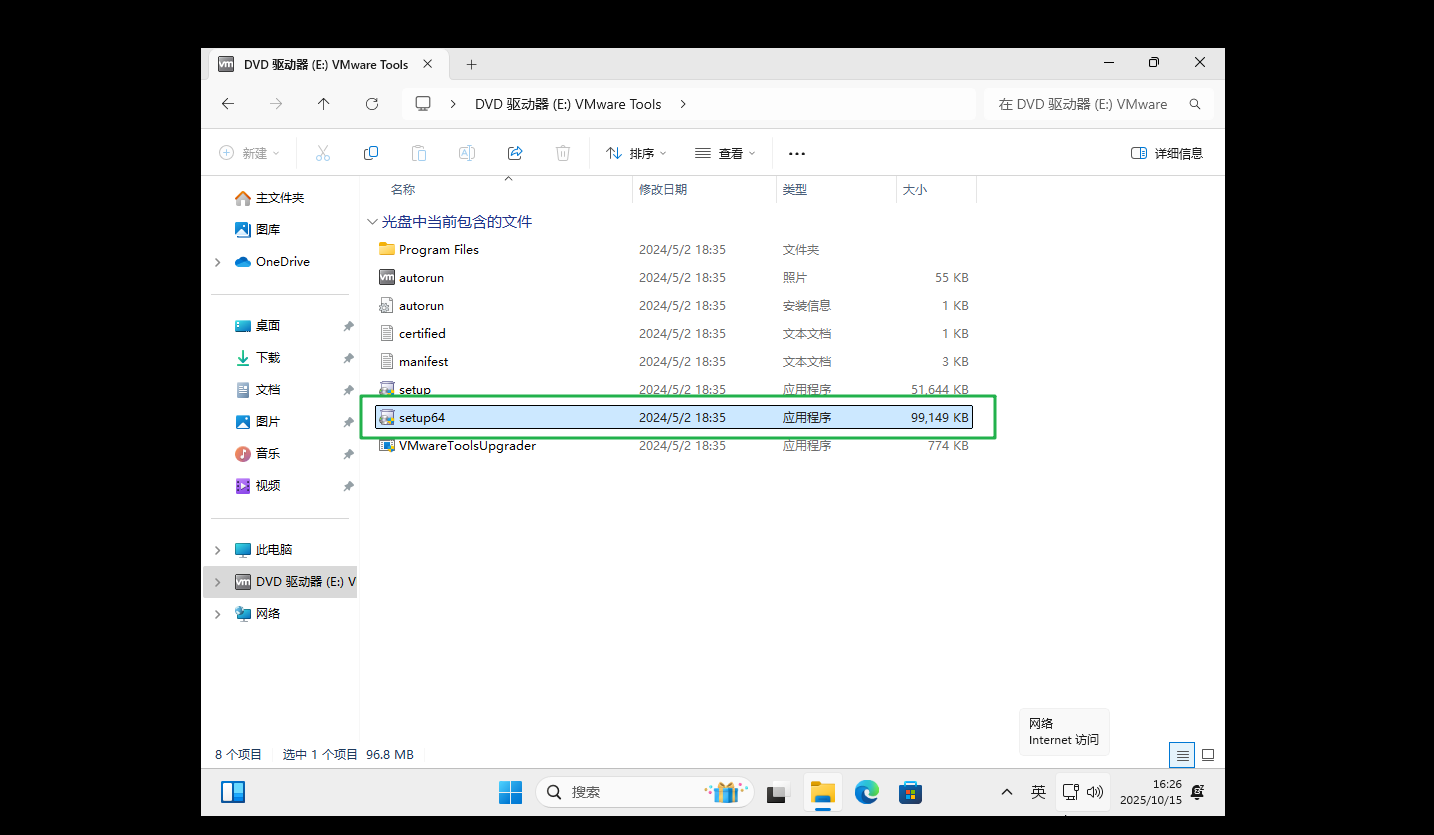1434x835 pixels.
Task: Select the setup64 application icon
Action: click(x=387, y=417)
